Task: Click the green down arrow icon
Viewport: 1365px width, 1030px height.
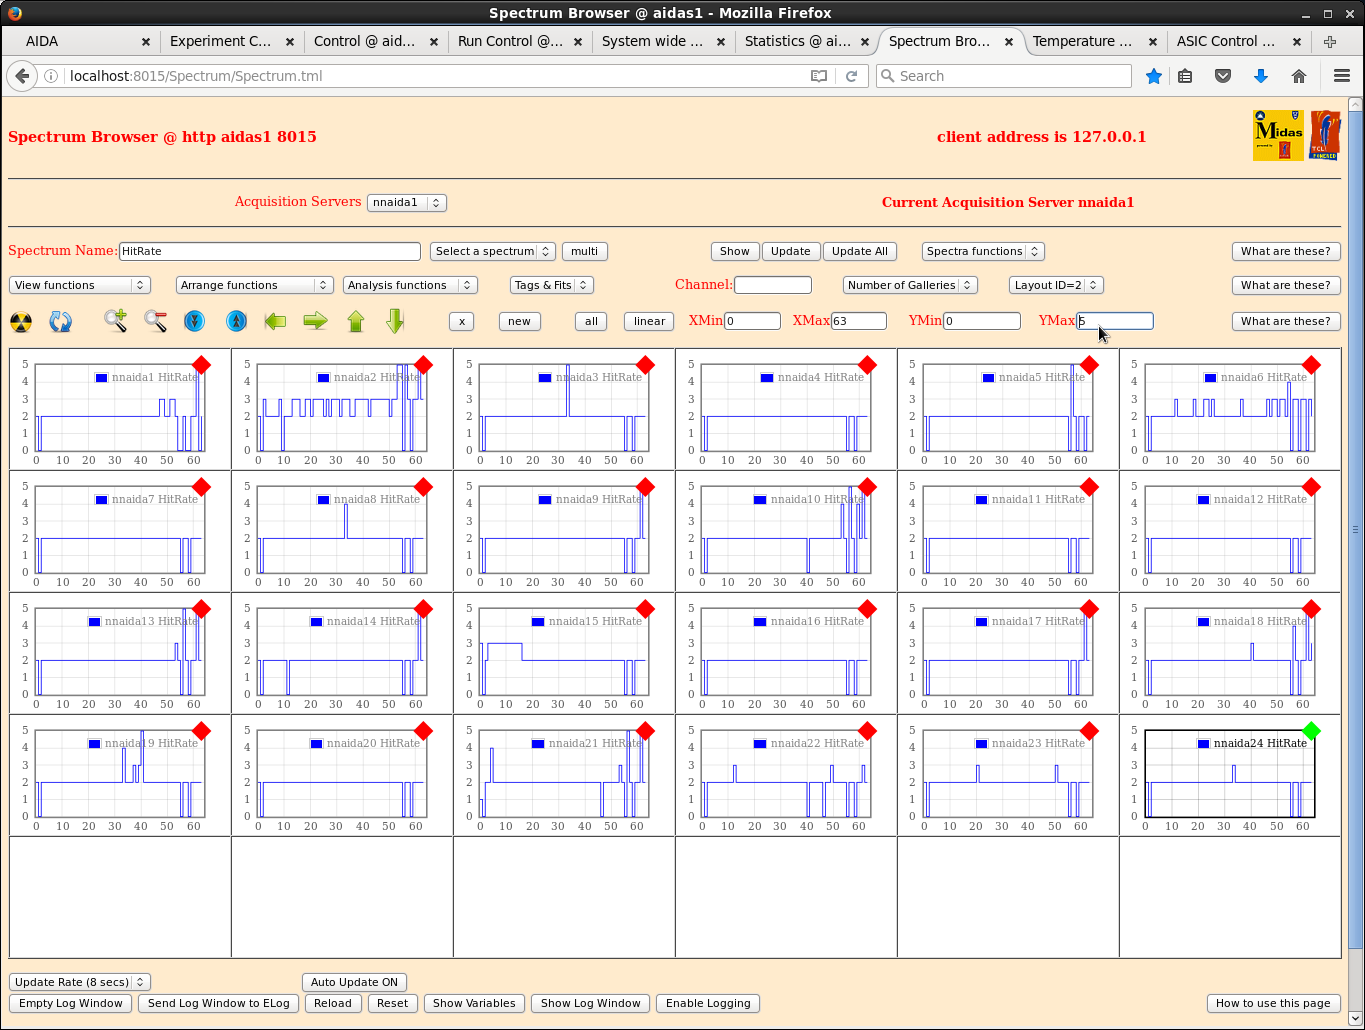Action: click(x=395, y=321)
